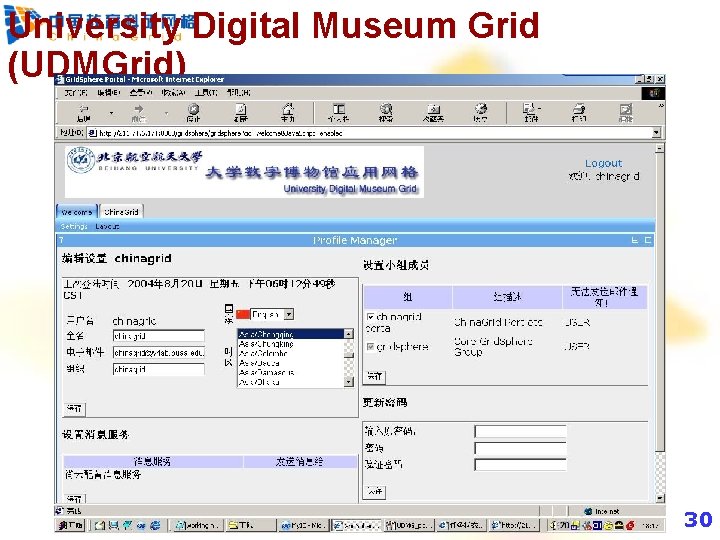This screenshot has height=540, width=720.
Task: Click the Profile Manager help question mark
Action: 61,240
